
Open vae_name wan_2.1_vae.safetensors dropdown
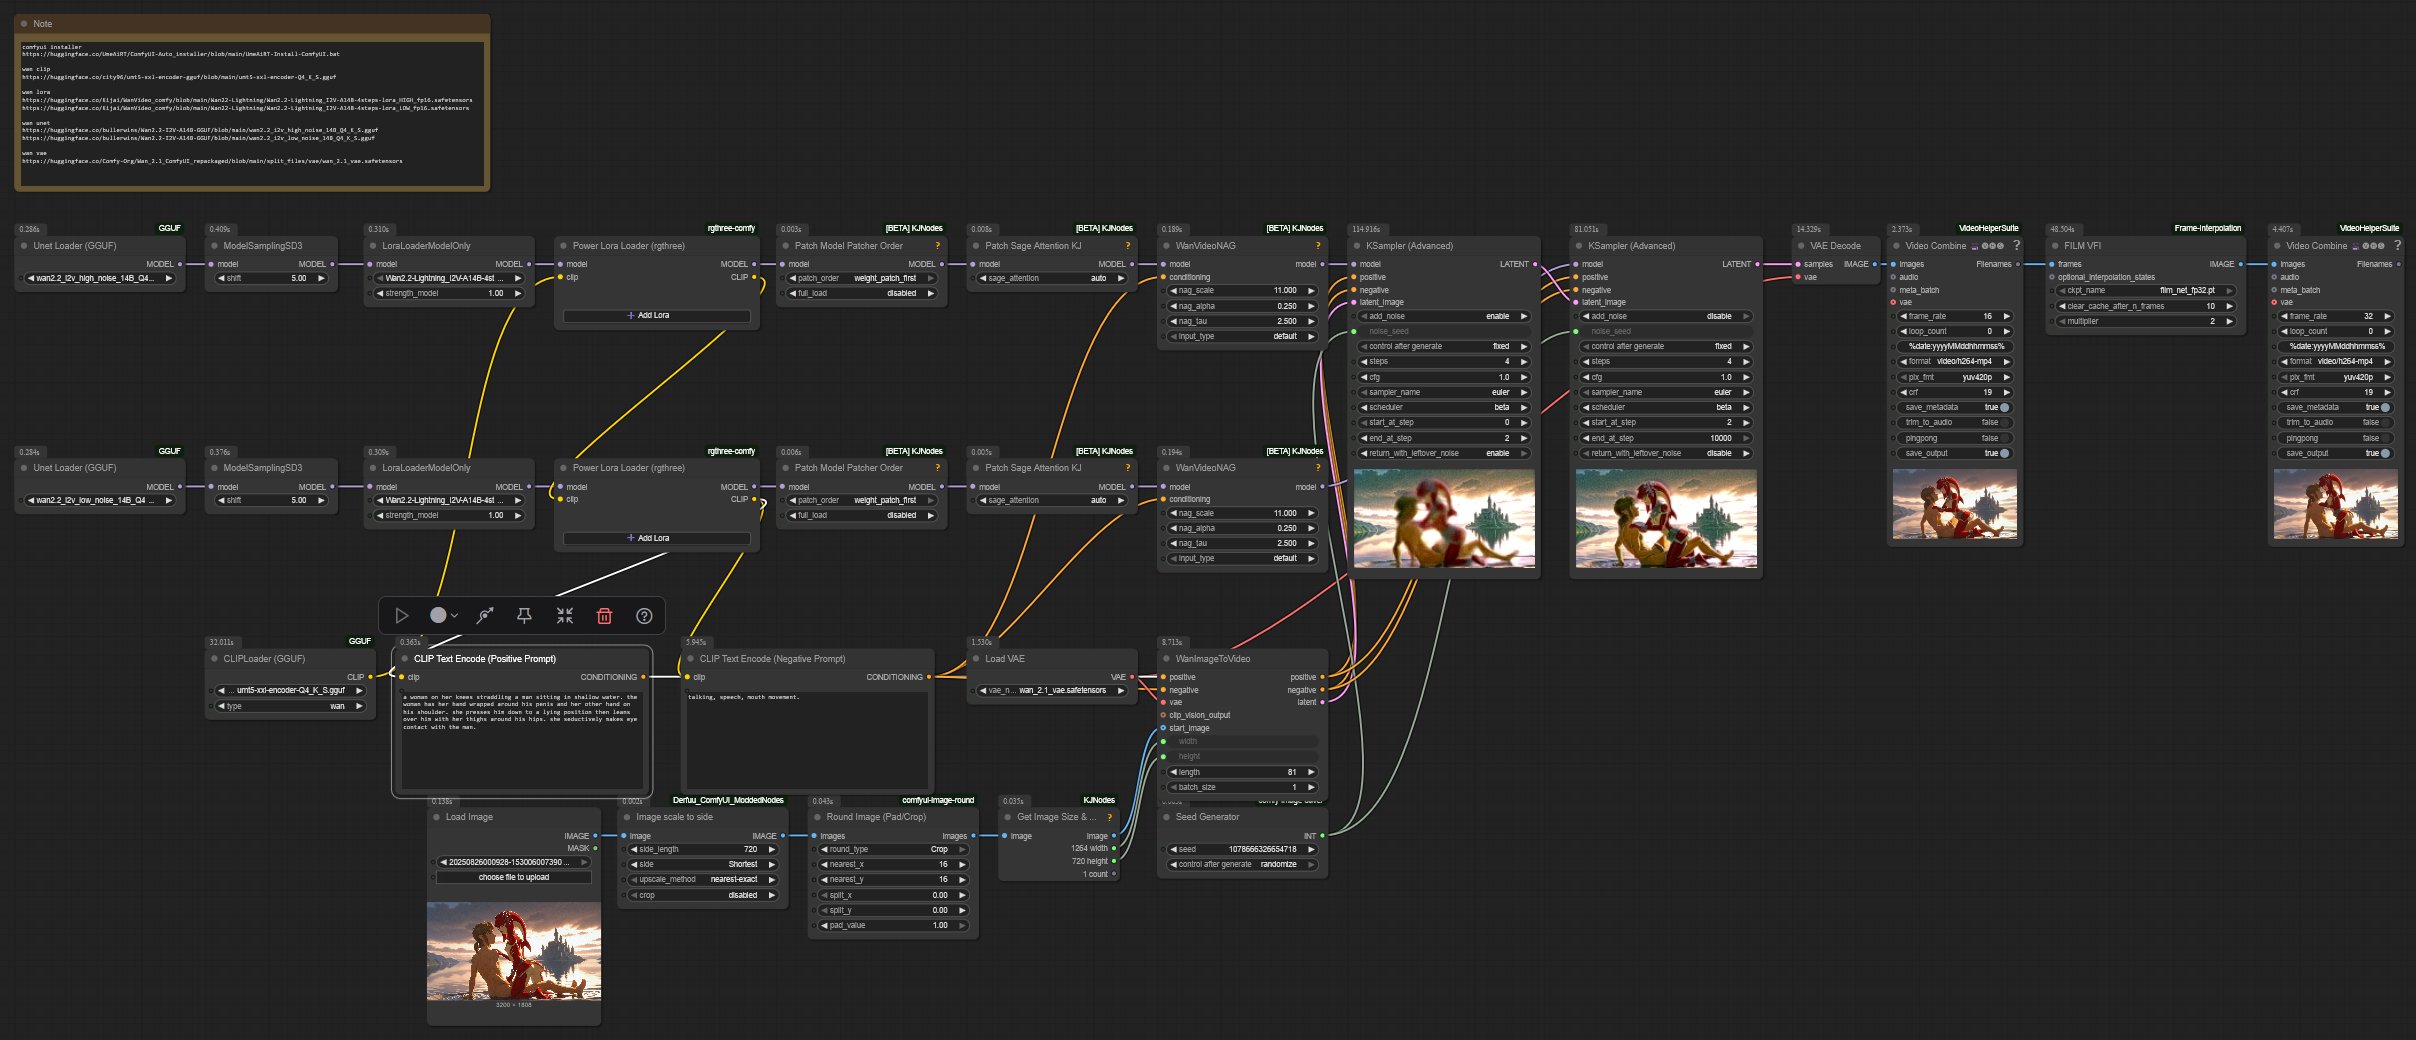click(1052, 691)
